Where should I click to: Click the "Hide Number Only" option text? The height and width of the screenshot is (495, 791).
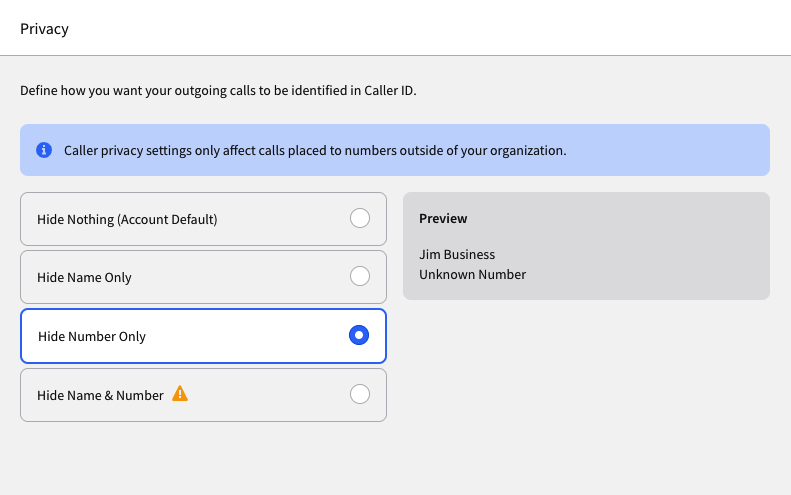point(92,336)
